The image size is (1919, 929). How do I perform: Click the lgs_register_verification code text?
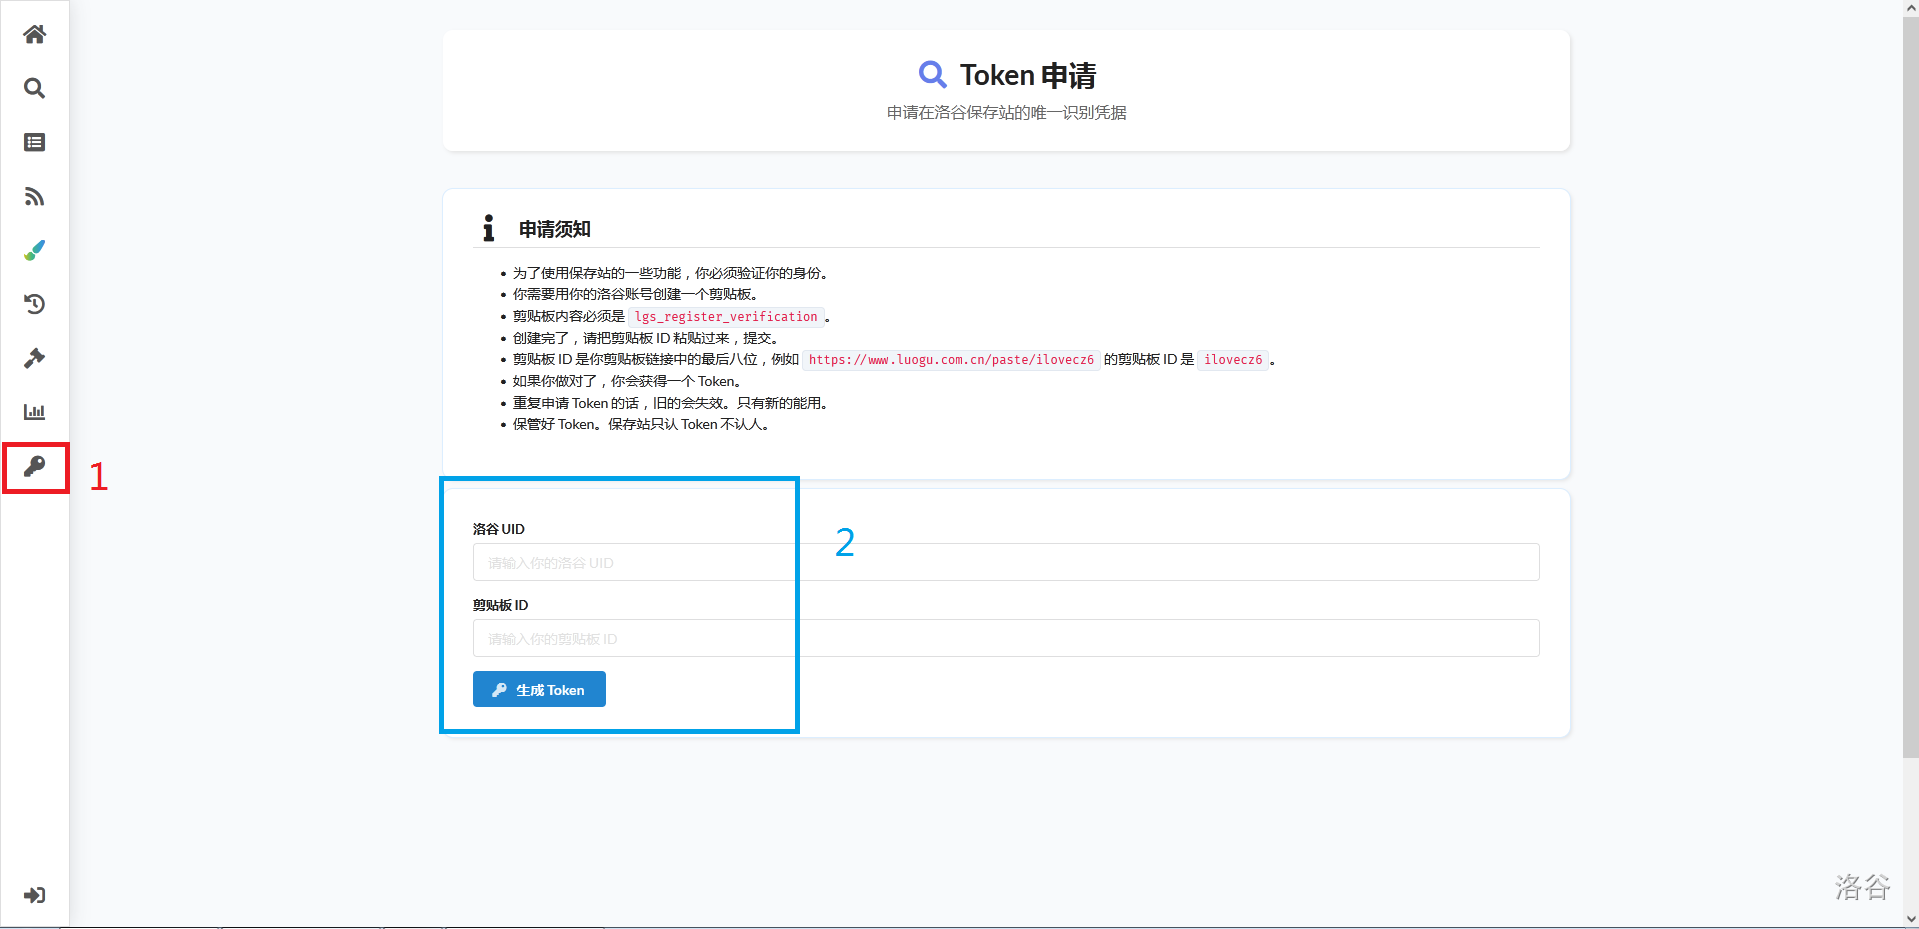pos(726,317)
